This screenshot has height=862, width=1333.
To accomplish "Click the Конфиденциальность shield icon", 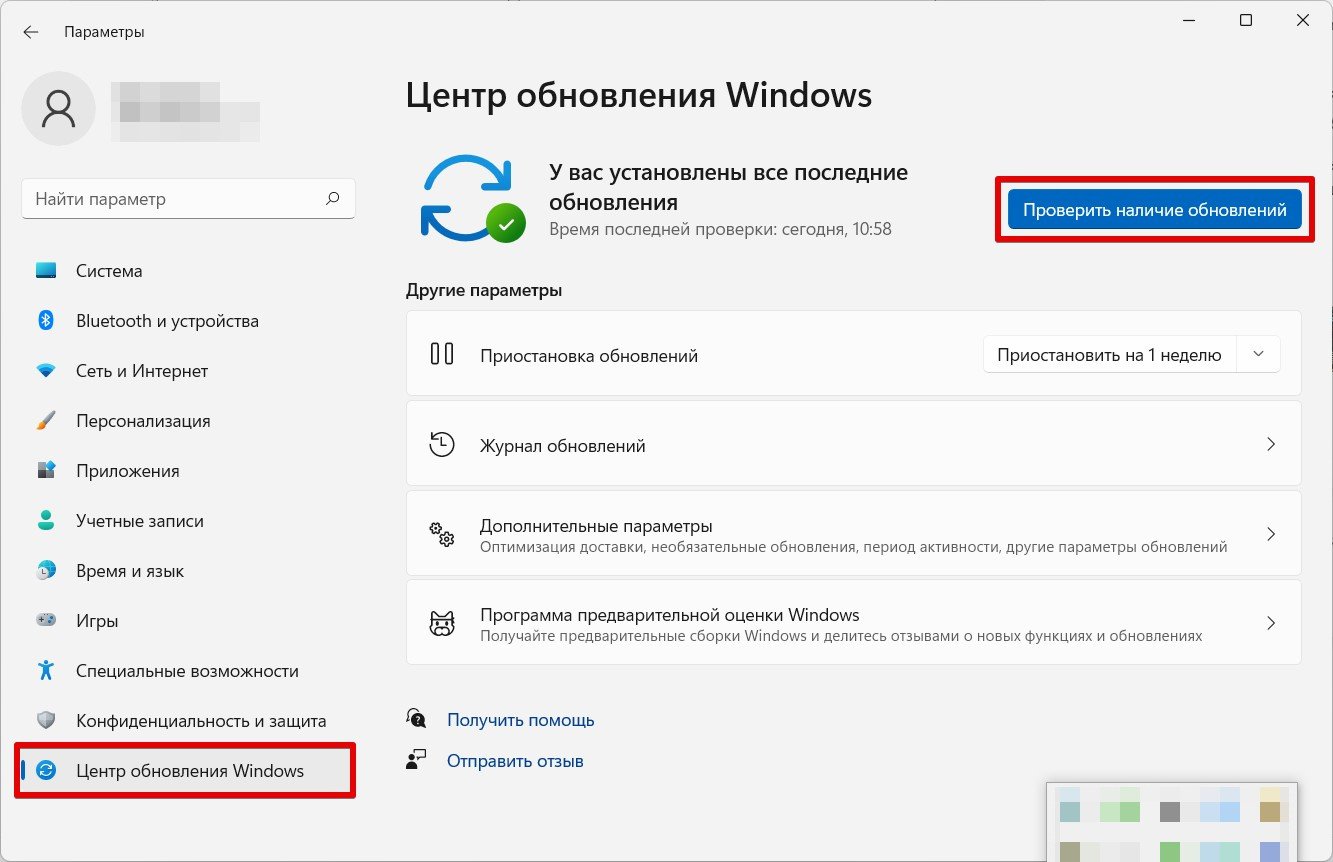I will coord(46,721).
